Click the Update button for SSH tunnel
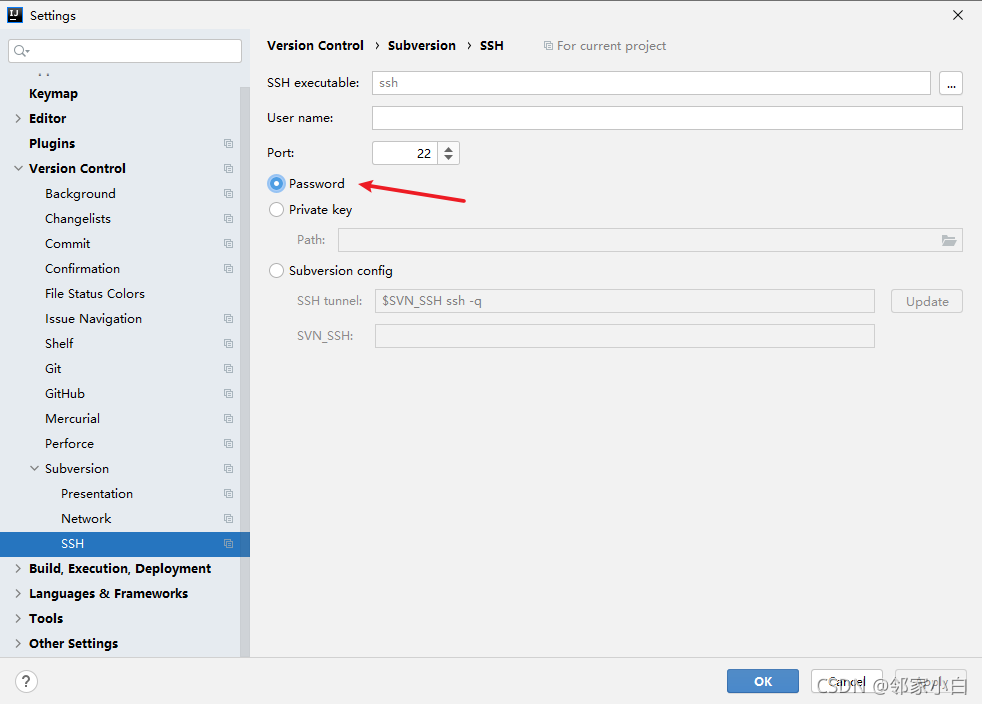The height and width of the screenshot is (704, 982). (927, 301)
